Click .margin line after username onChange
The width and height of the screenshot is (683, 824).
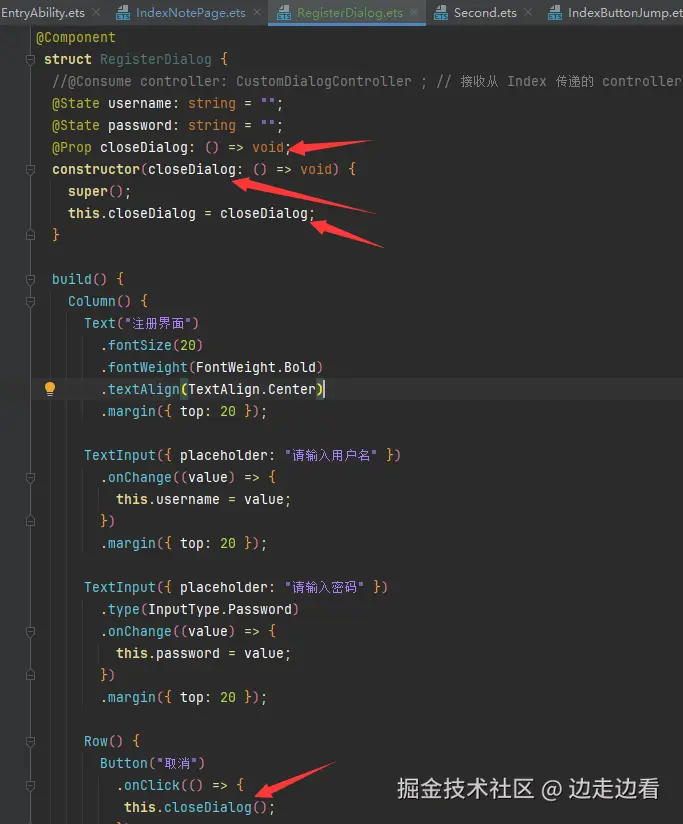184,543
